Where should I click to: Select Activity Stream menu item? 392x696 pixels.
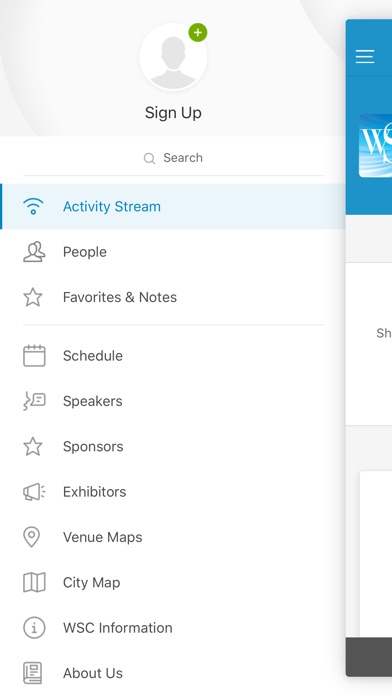coord(173,206)
